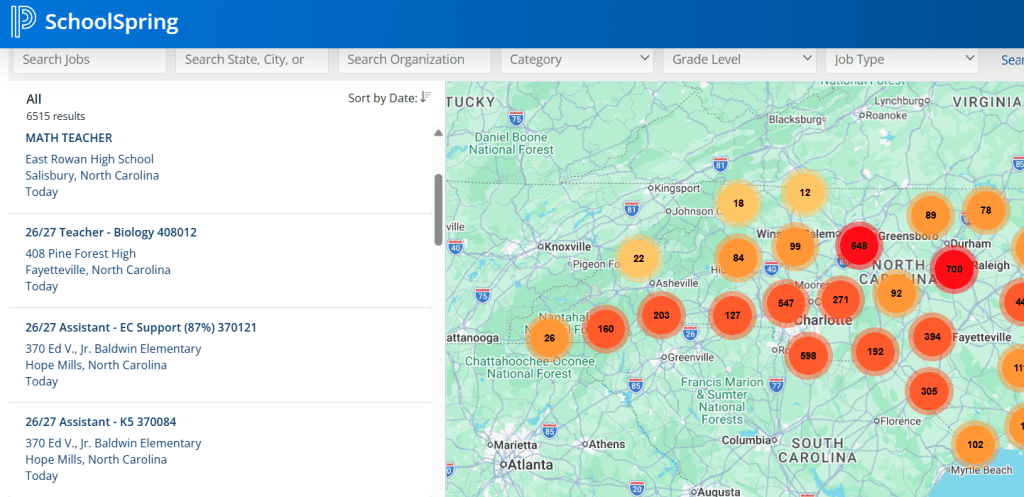Click the job list vertical scrollbar

click(x=437, y=210)
